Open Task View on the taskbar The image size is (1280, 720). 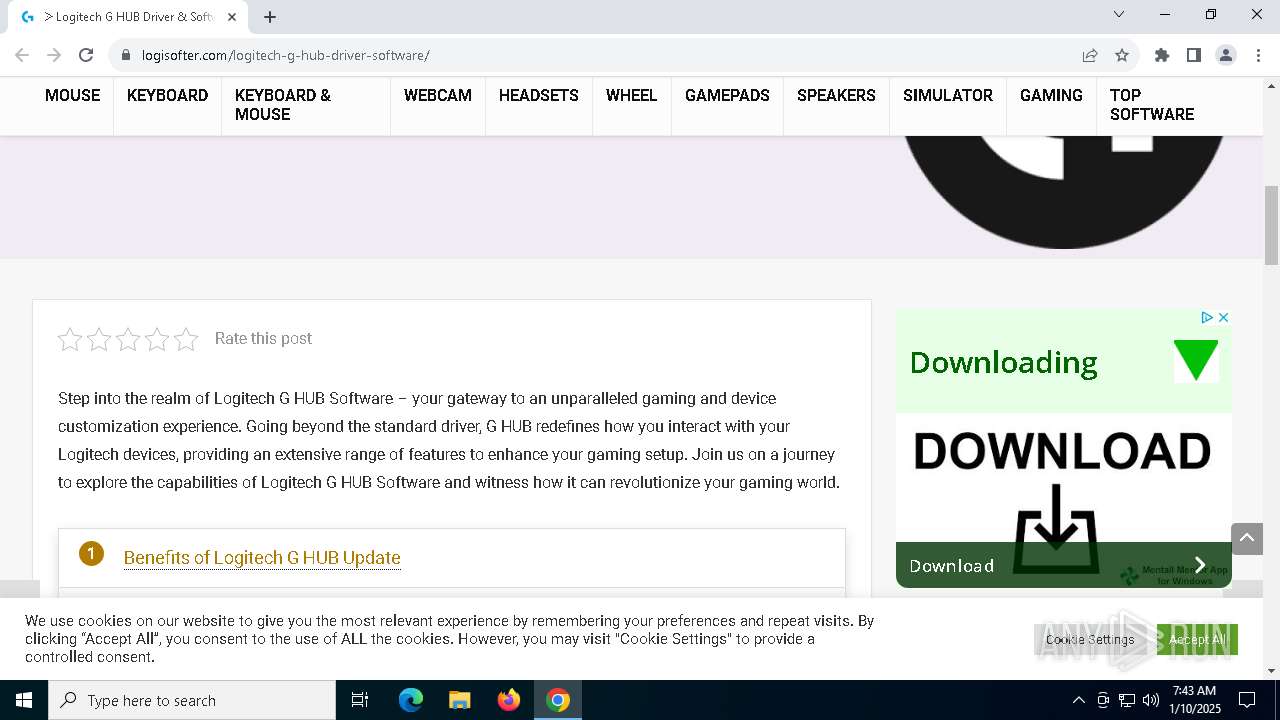[360, 700]
